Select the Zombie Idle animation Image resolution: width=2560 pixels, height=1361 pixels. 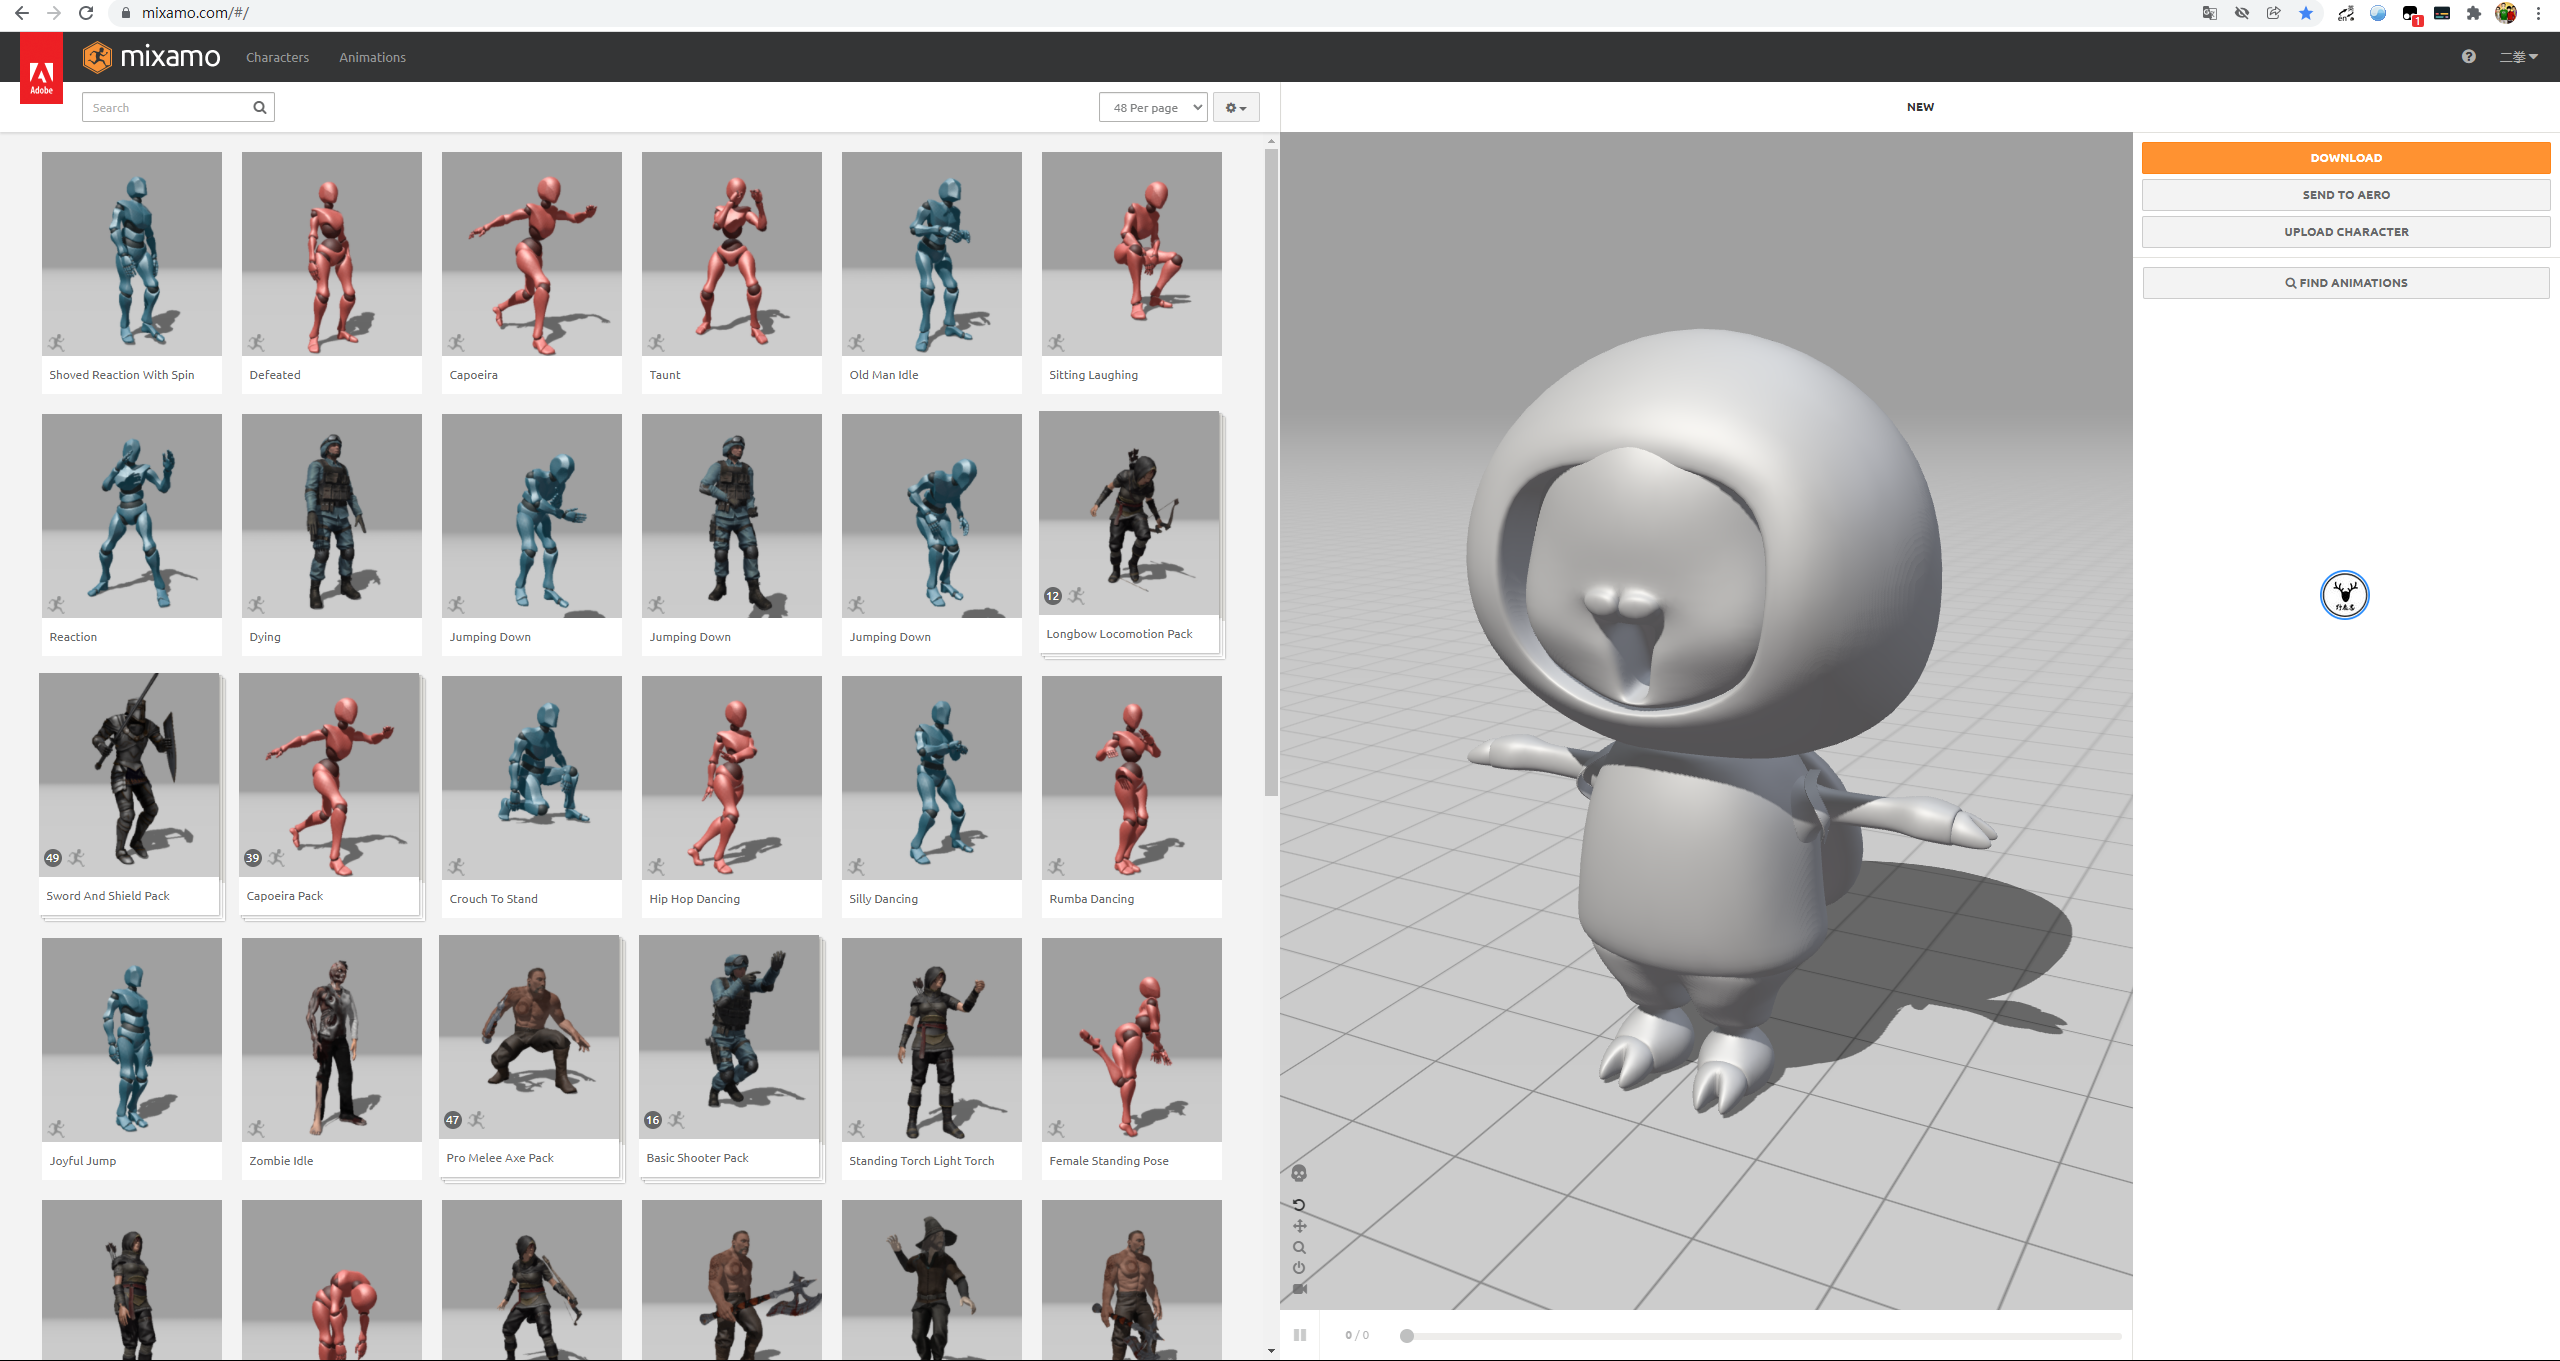point(332,1059)
